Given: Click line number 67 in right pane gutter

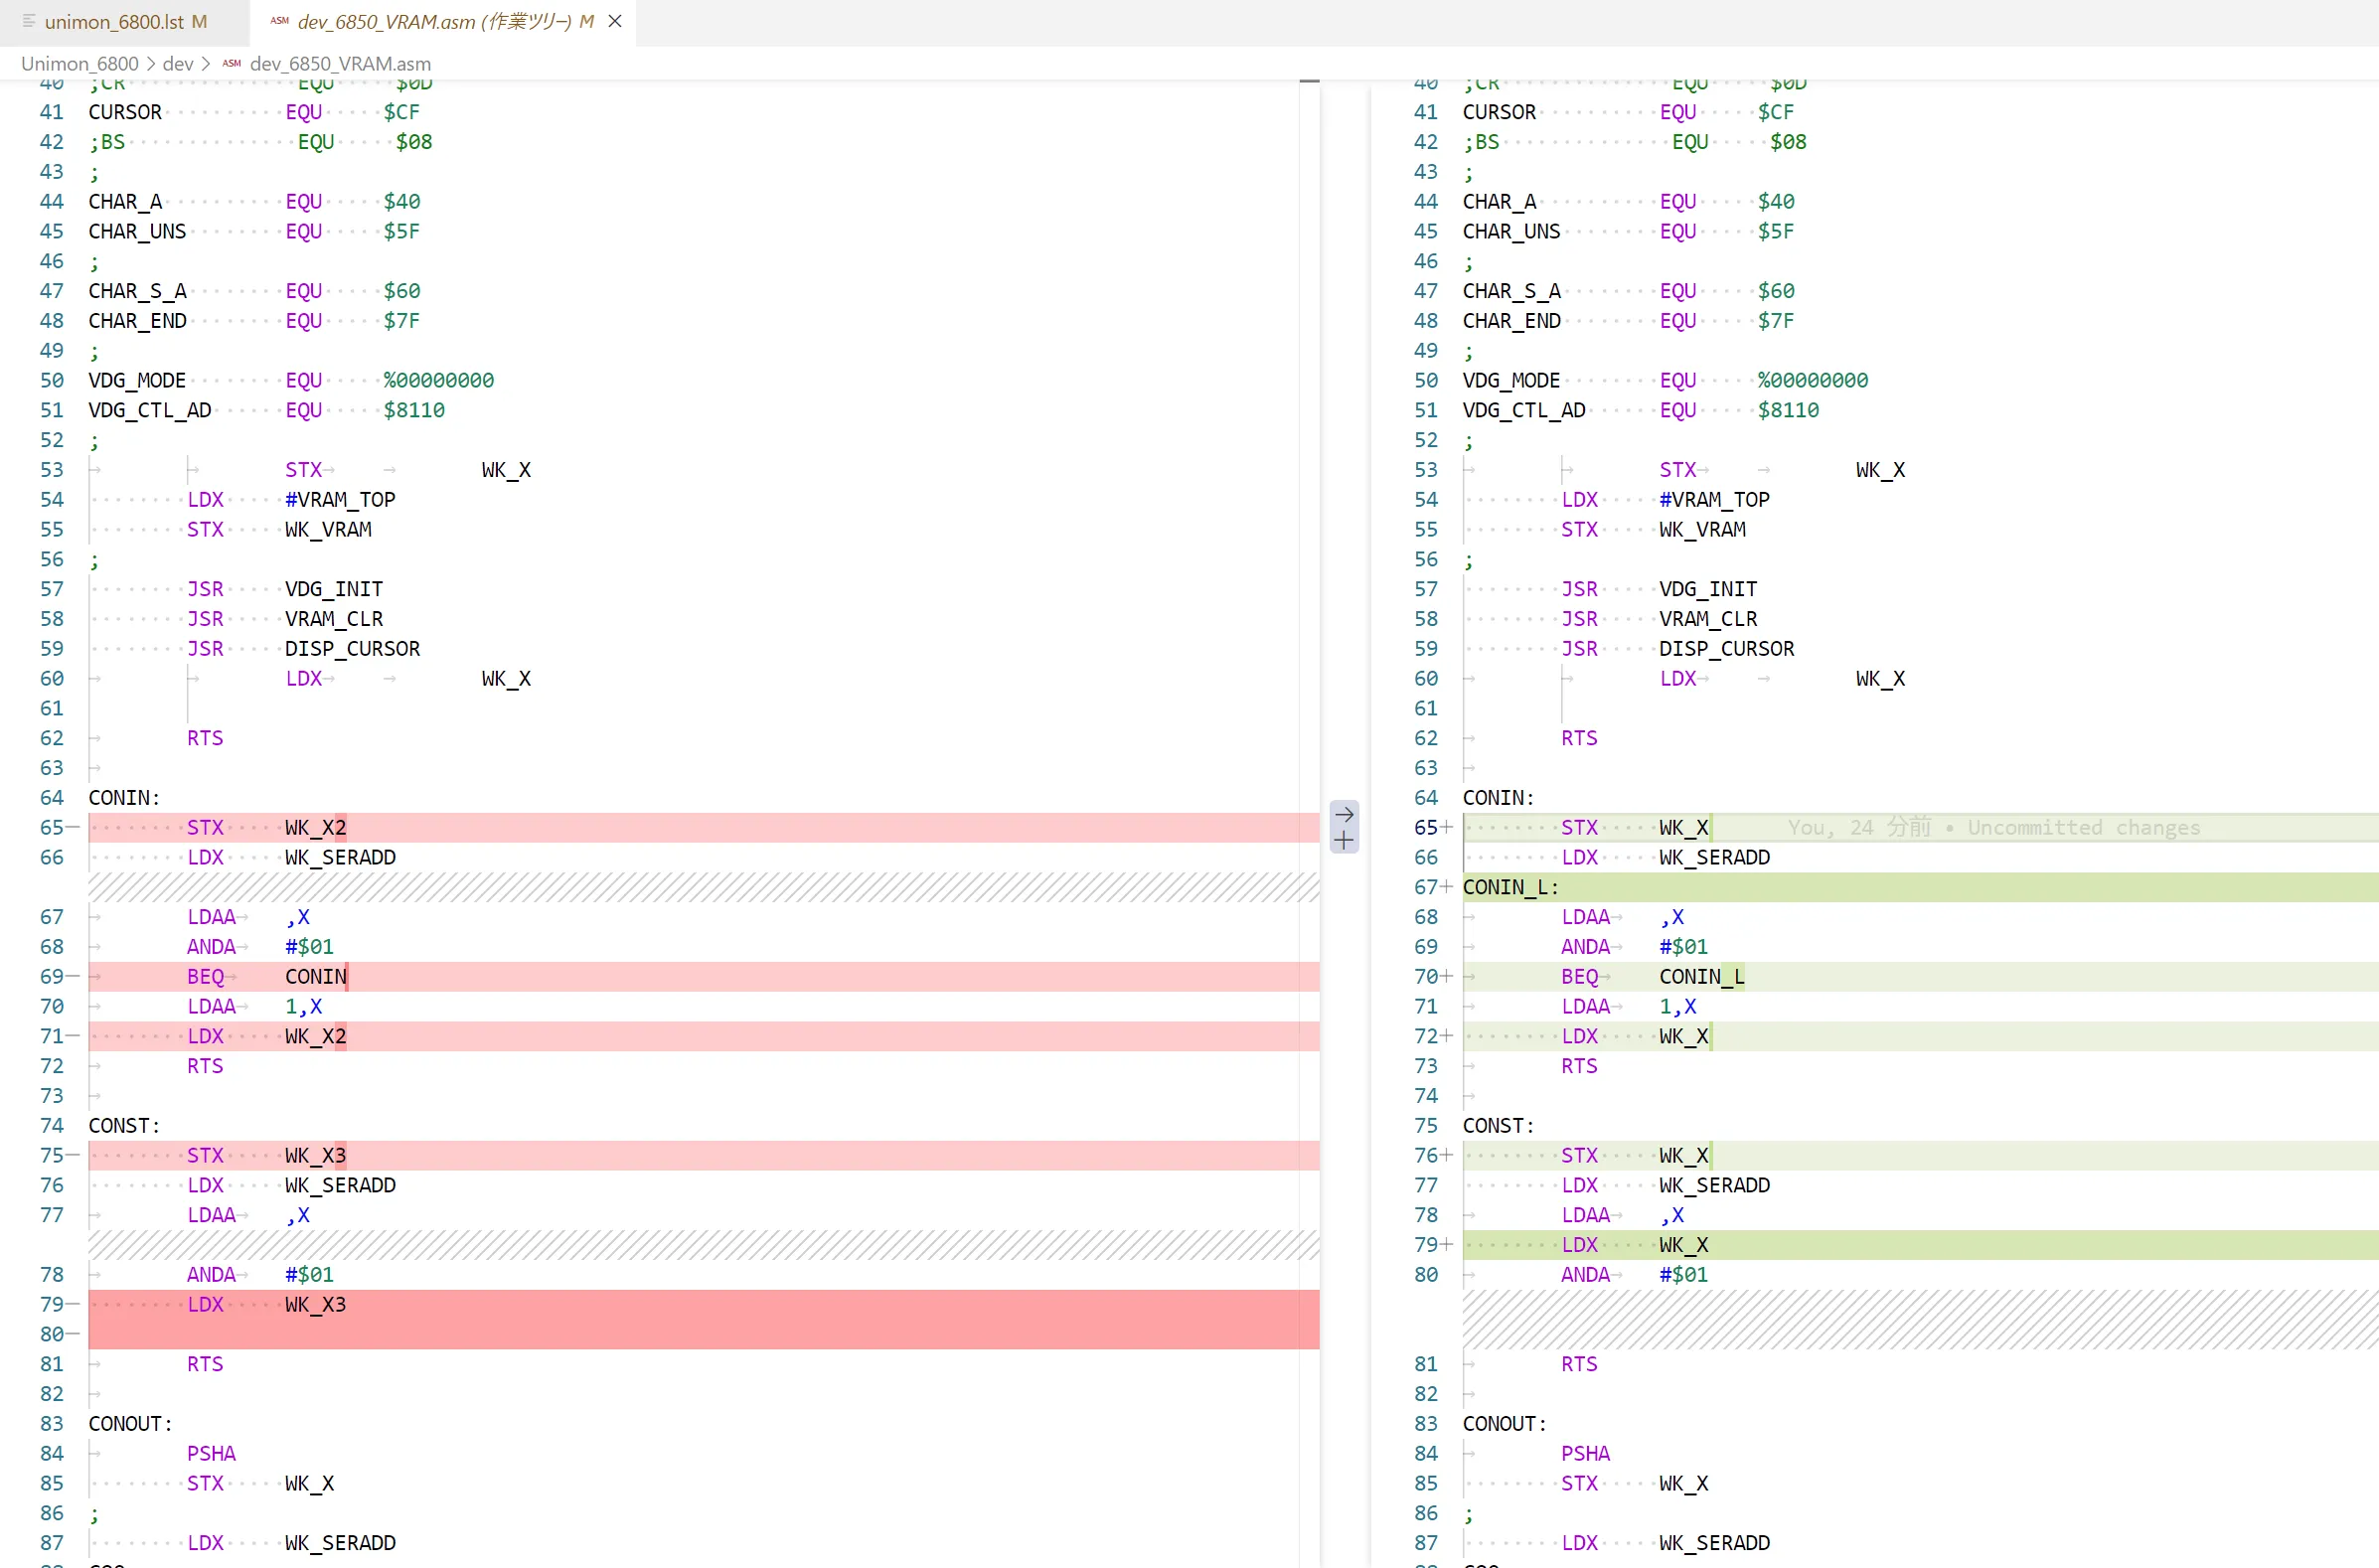Looking at the screenshot, I should [x=1425, y=887].
